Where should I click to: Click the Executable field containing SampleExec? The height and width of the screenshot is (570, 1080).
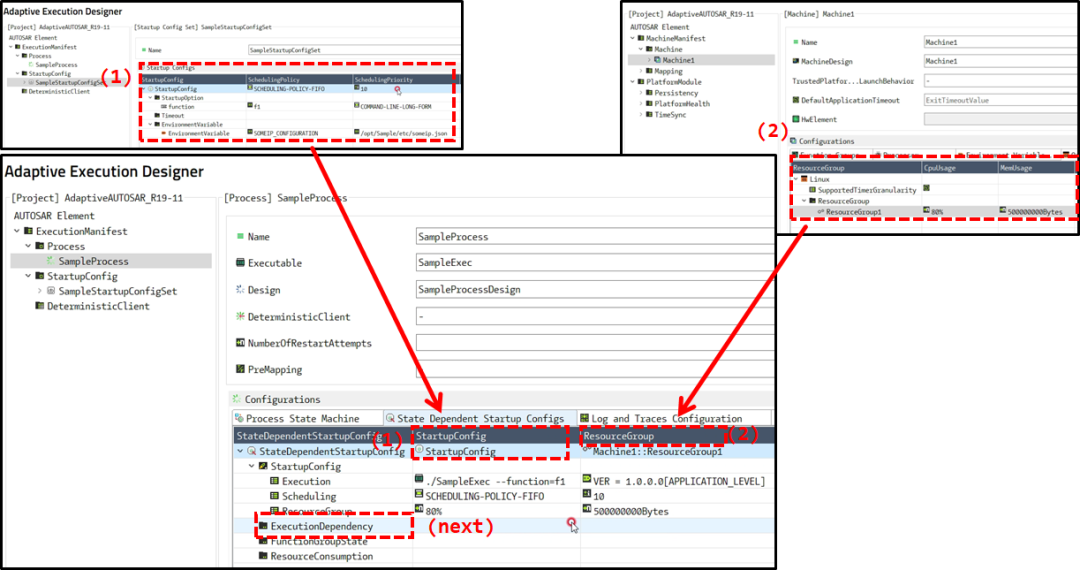pyautogui.click(x=595, y=263)
